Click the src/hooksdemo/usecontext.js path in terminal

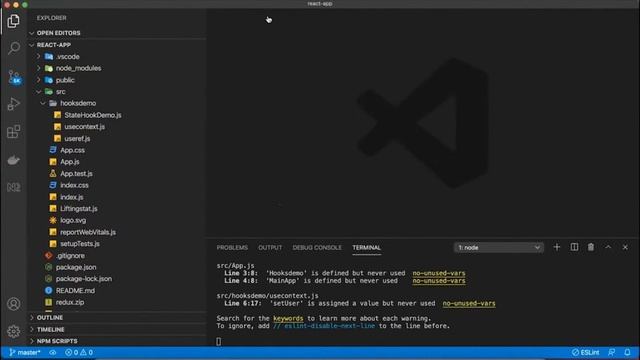click(267, 296)
